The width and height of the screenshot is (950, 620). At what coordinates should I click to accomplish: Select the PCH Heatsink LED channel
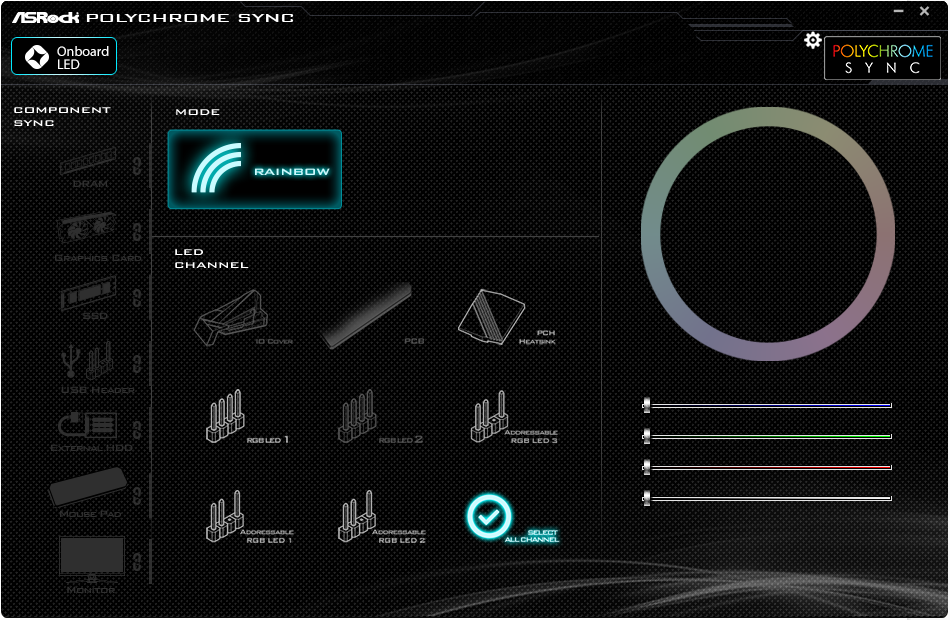click(x=507, y=318)
